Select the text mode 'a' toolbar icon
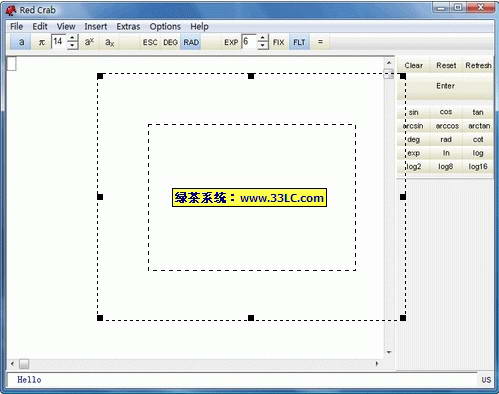Screen dimensions: 499x394 21,42
